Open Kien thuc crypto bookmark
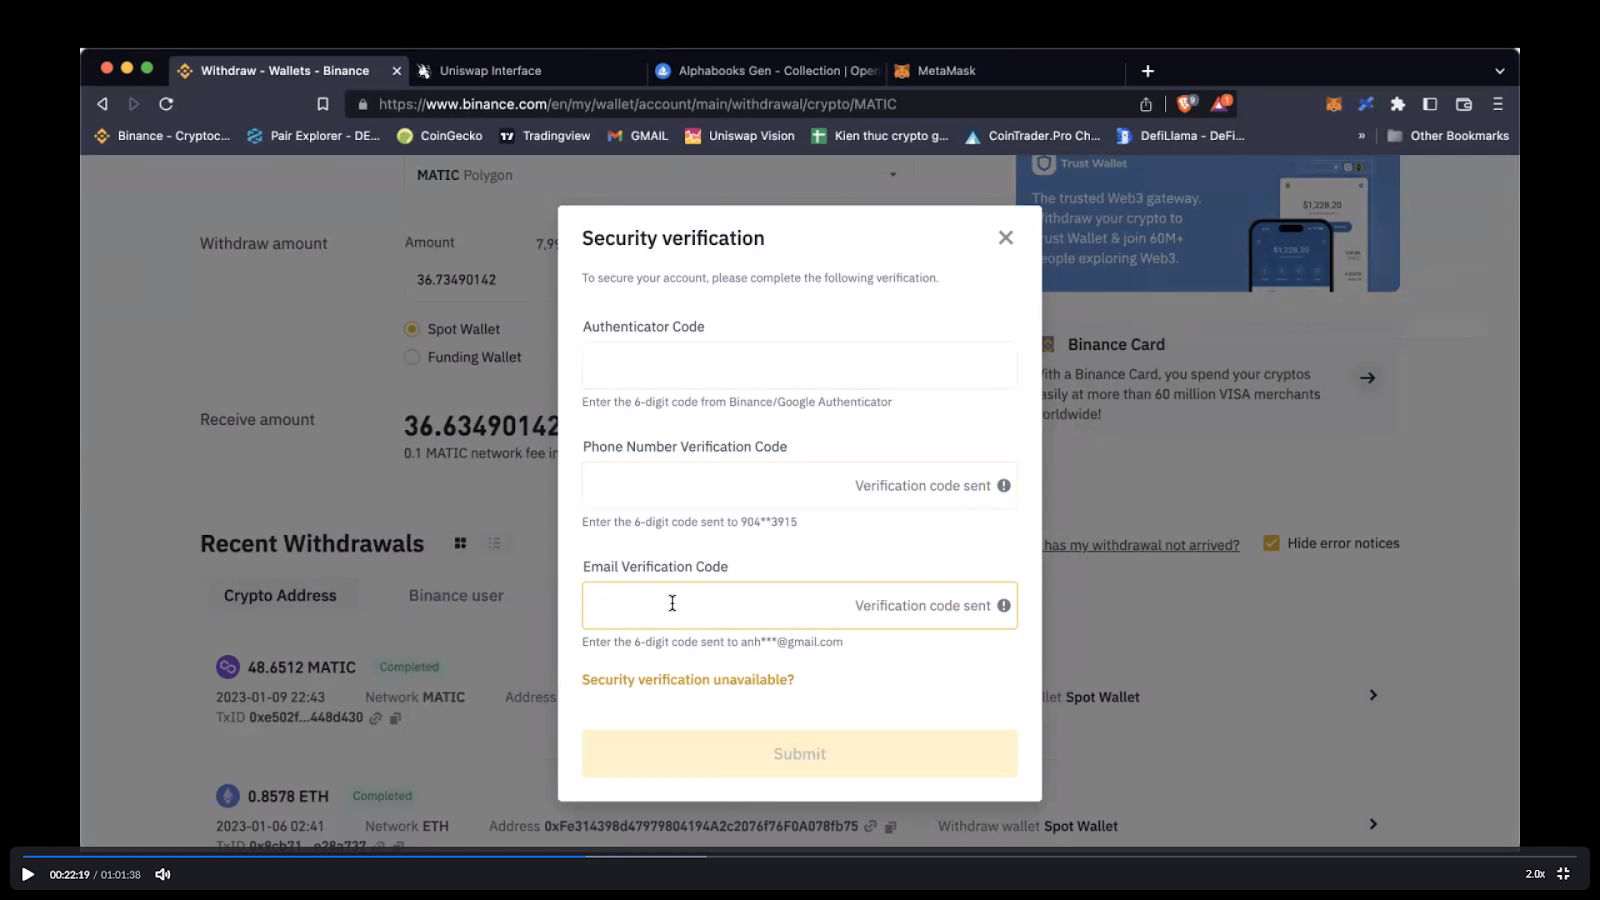Image resolution: width=1600 pixels, height=900 pixels. 880,136
